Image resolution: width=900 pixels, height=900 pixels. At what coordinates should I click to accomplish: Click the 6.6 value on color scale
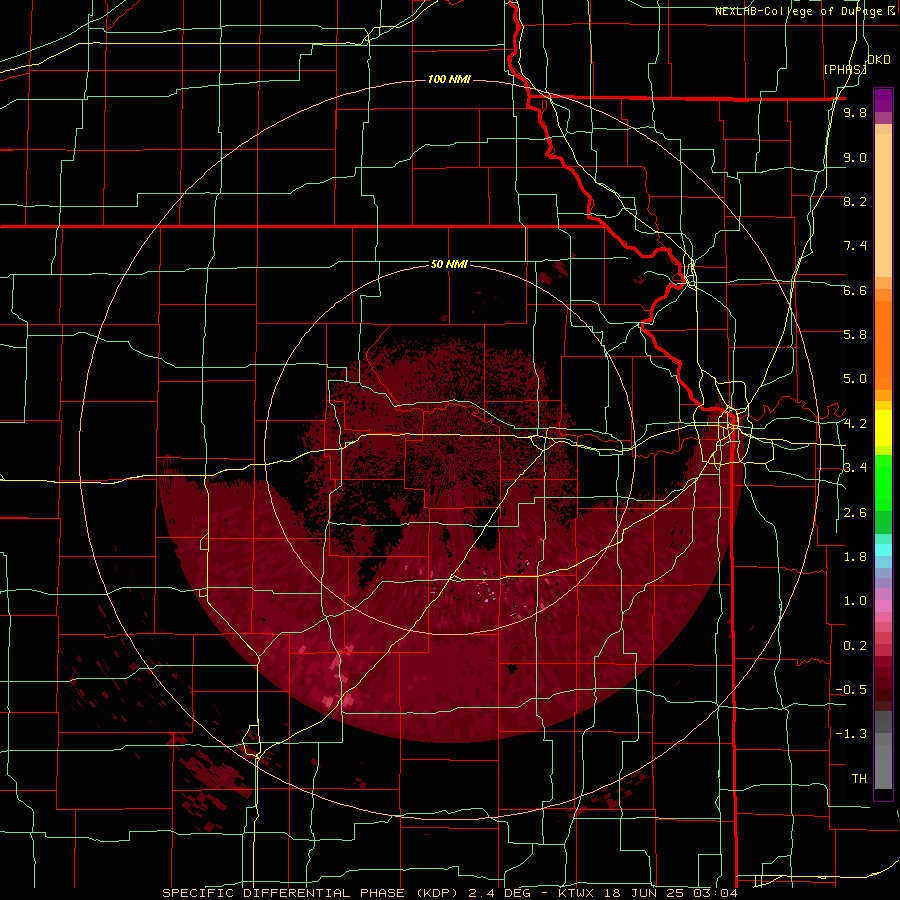coord(855,290)
